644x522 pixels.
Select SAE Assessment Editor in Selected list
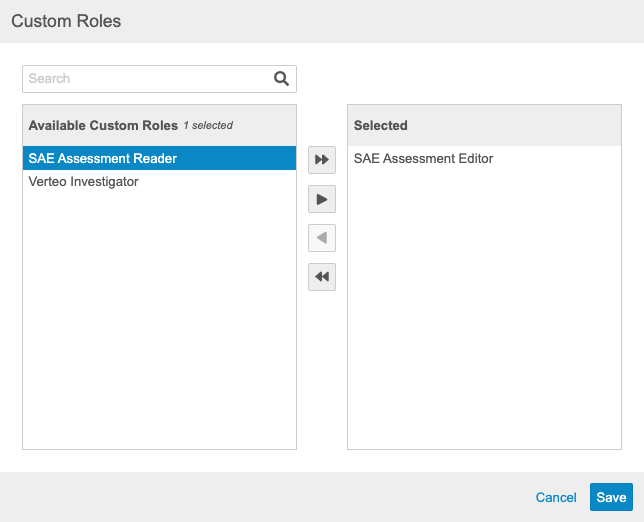tap(423, 158)
